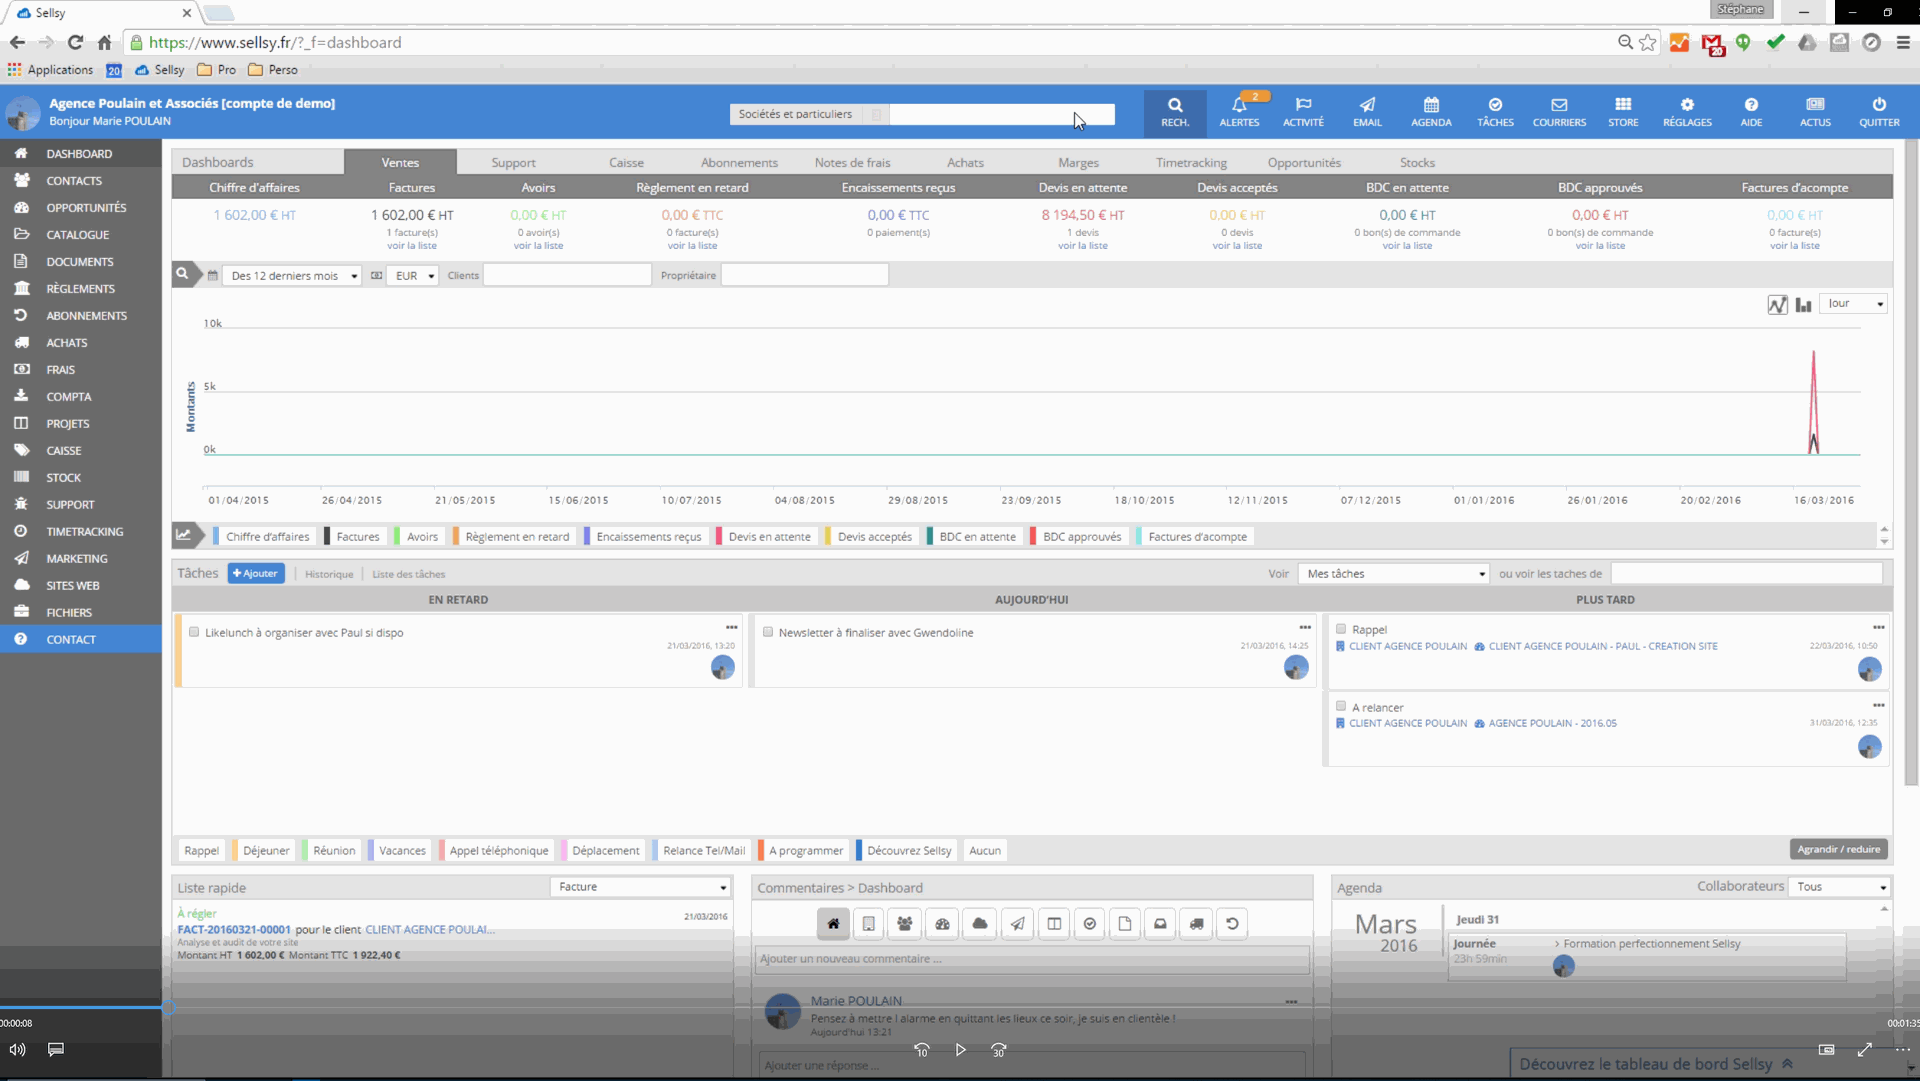Expand the Sellsy dashboard discovery banner
Screen dimensions: 1920x1081
tap(1655, 1064)
